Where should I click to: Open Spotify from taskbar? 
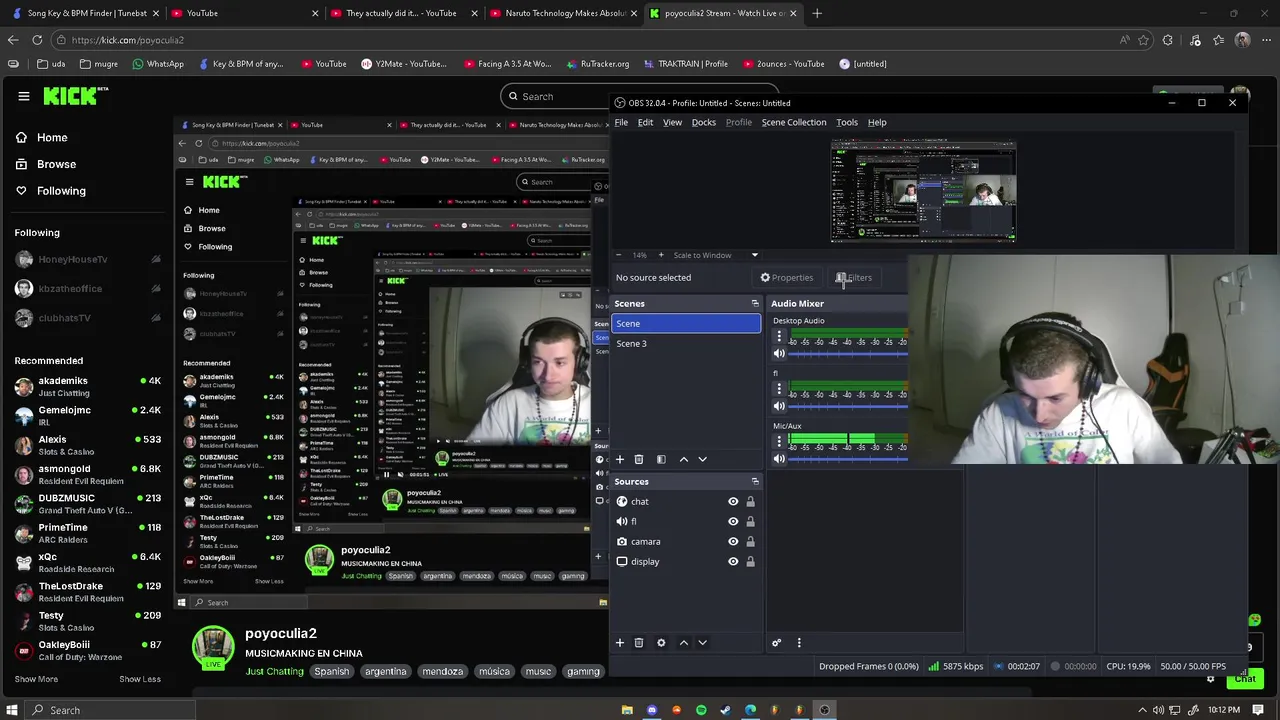point(701,710)
